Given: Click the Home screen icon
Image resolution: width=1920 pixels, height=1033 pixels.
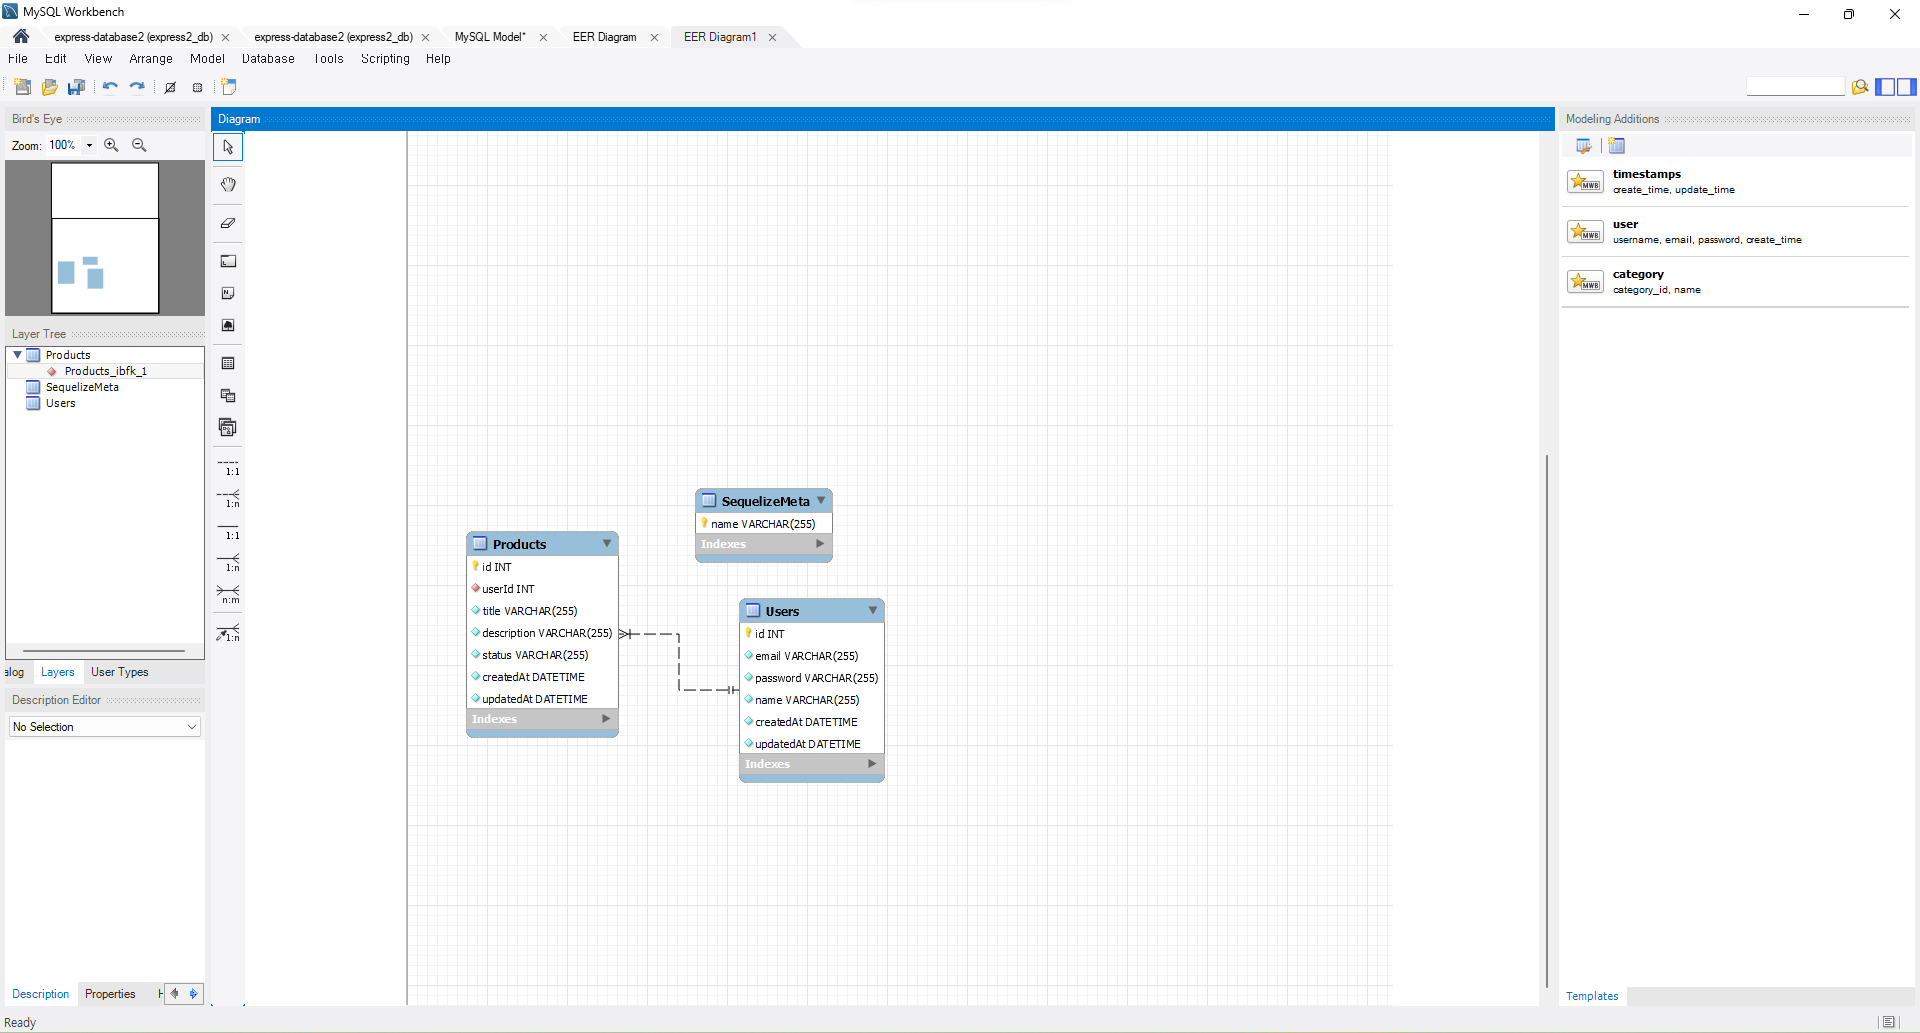Looking at the screenshot, I should coord(21,36).
